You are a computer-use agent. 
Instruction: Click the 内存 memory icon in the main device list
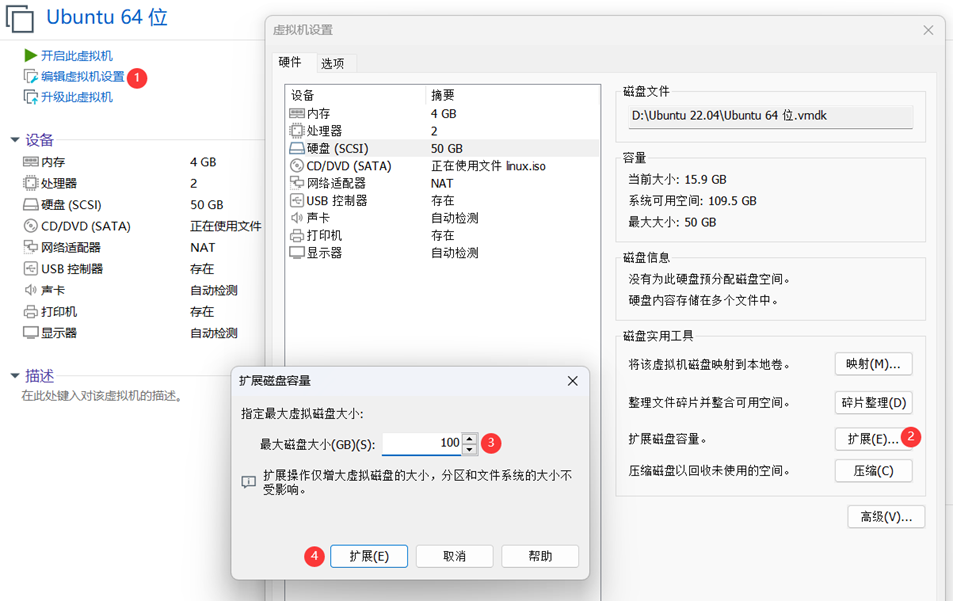coord(30,162)
